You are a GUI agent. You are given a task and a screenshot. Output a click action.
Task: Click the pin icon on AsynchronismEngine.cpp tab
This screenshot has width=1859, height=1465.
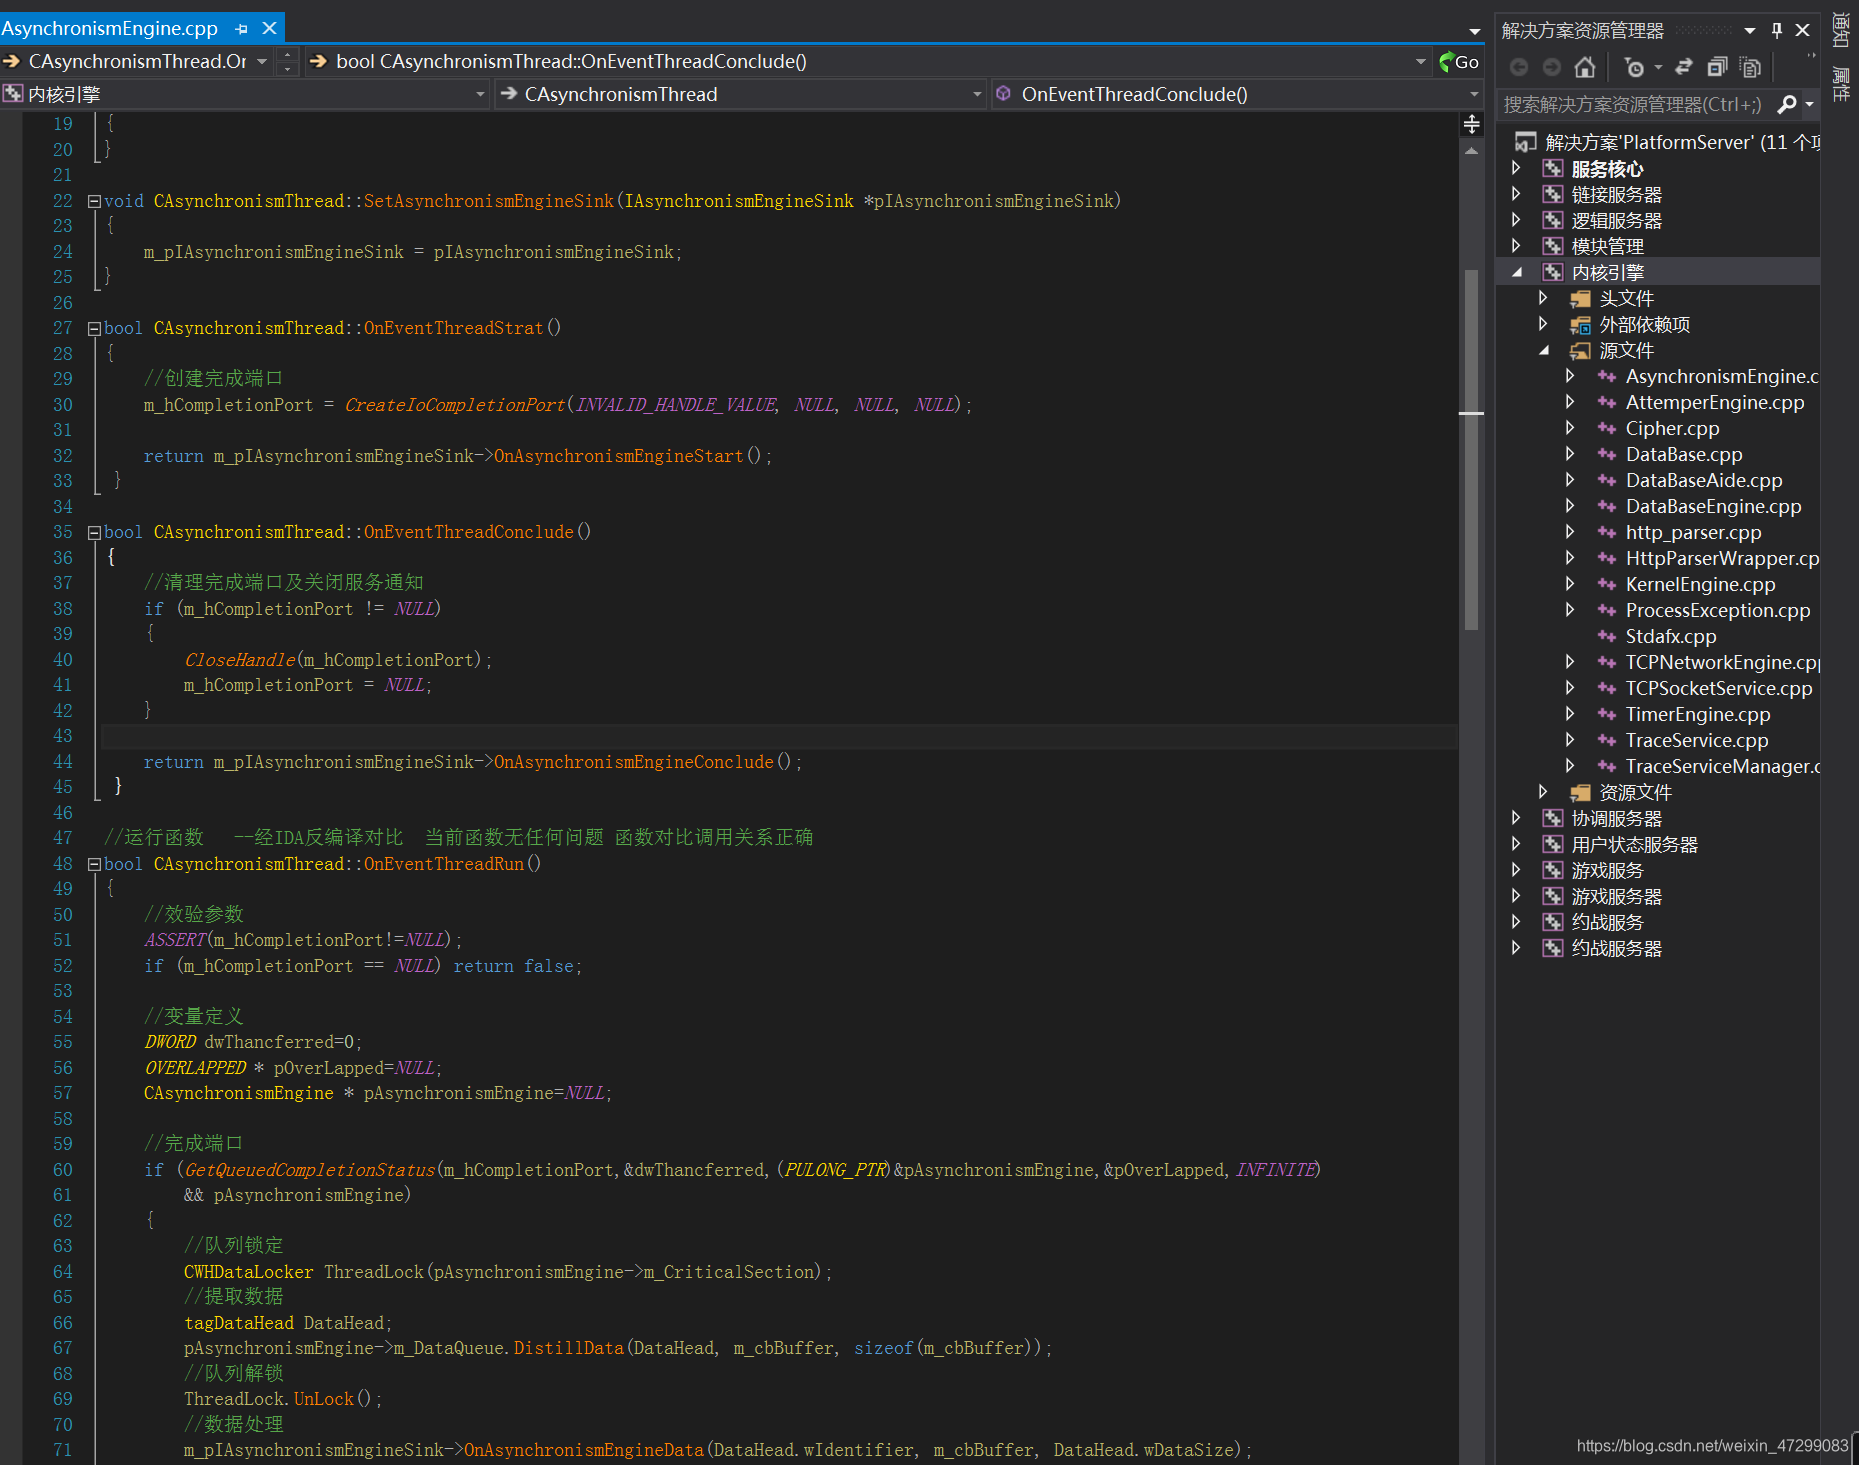(x=241, y=29)
